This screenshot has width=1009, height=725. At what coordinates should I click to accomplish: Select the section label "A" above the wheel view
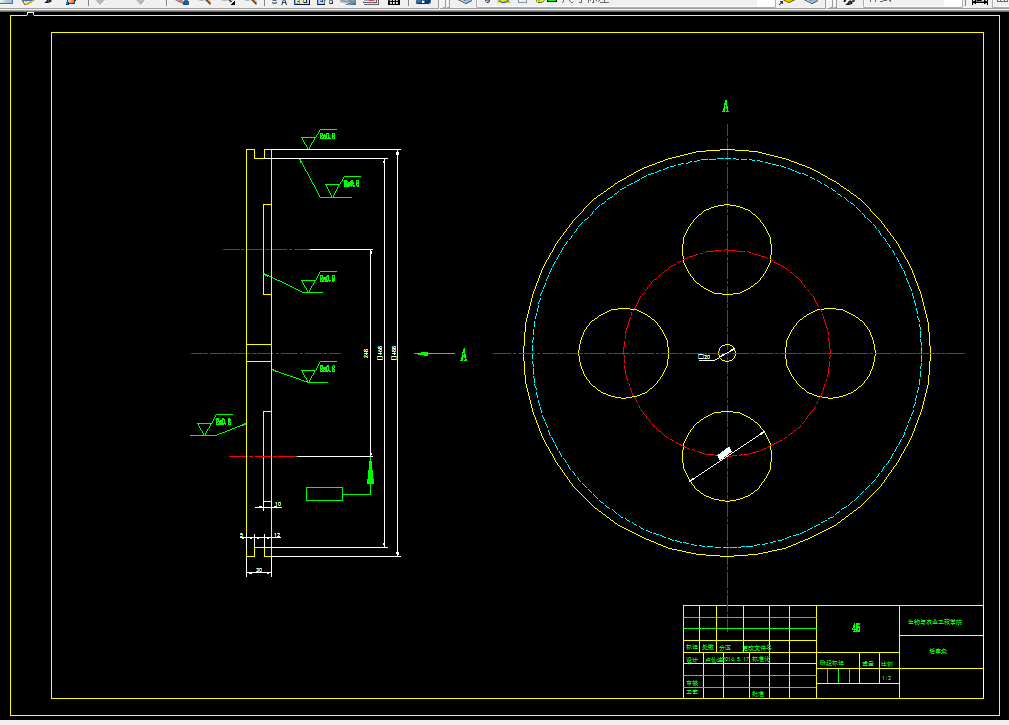click(725, 107)
